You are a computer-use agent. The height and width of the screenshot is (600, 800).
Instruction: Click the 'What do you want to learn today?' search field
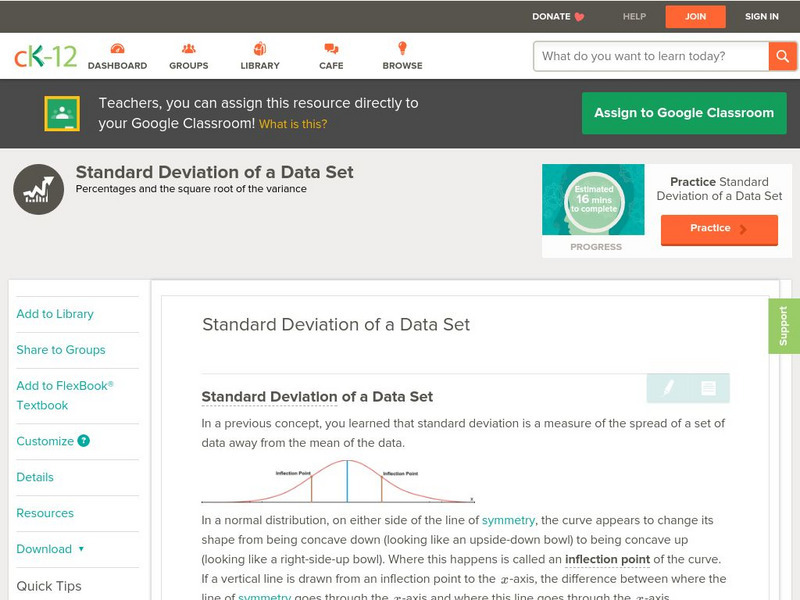(x=651, y=56)
